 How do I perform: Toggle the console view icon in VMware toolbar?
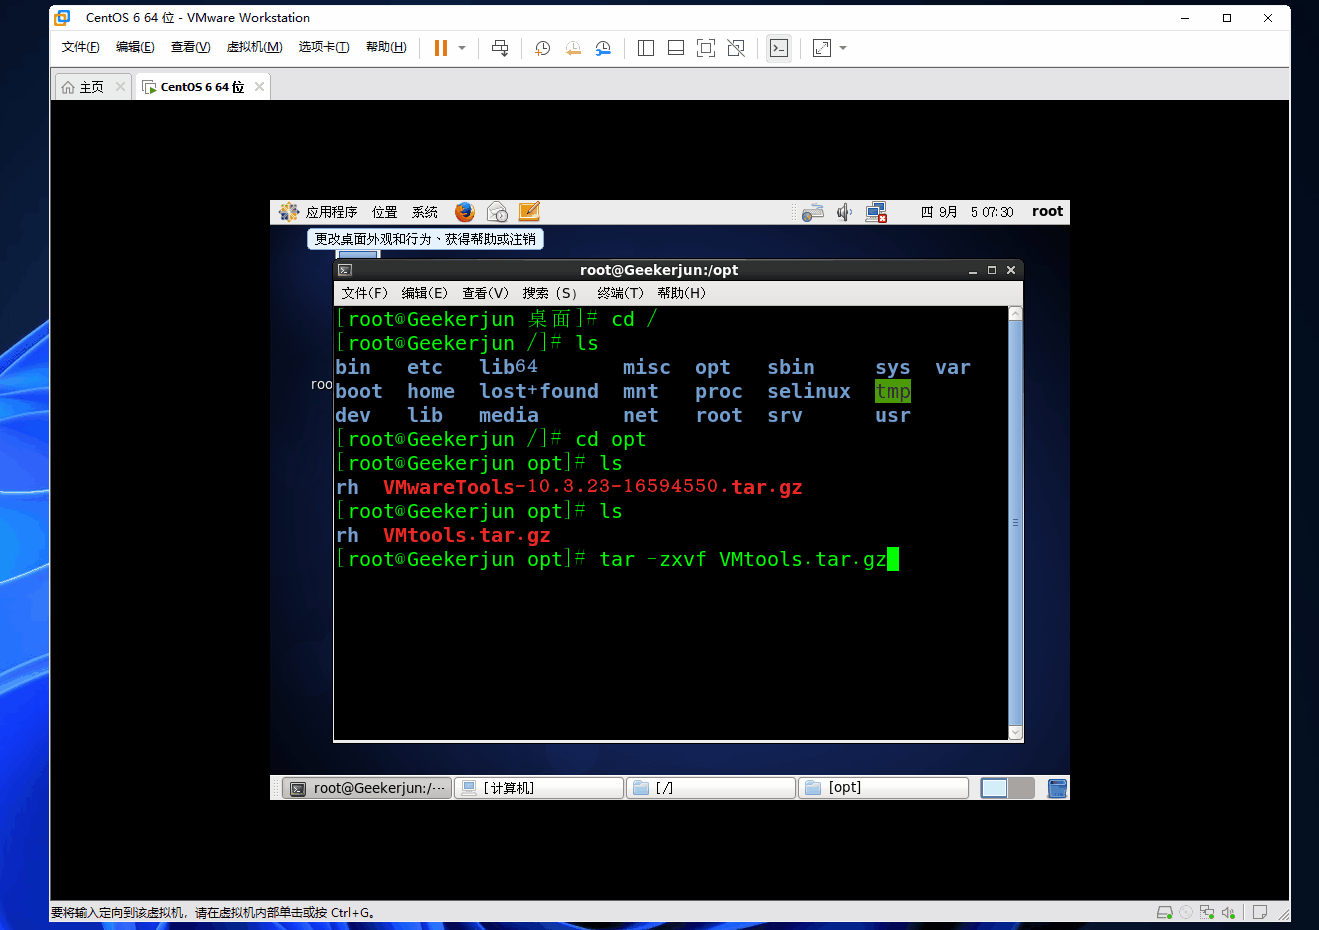tap(779, 48)
